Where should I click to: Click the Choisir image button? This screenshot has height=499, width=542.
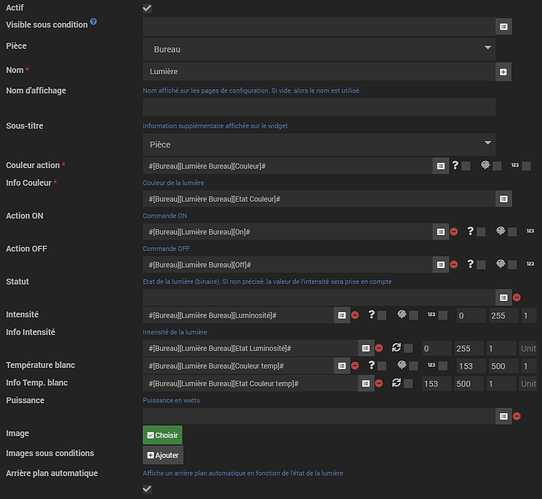[162, 435]
